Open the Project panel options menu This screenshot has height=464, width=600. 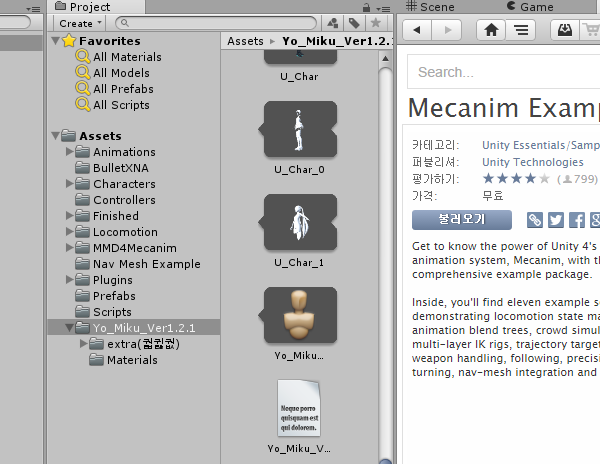pyautogui.click(x=383, y=8)
